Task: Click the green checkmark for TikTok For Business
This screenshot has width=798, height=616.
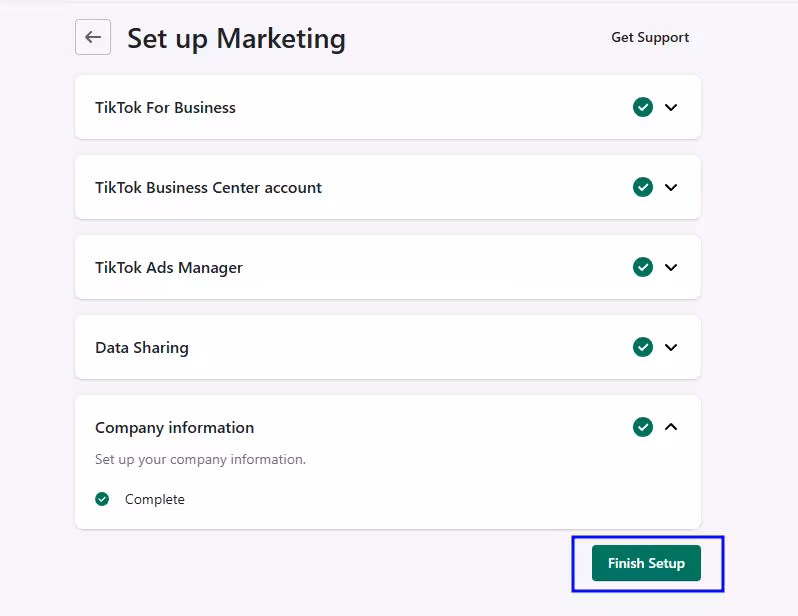Action: (643, 107)
